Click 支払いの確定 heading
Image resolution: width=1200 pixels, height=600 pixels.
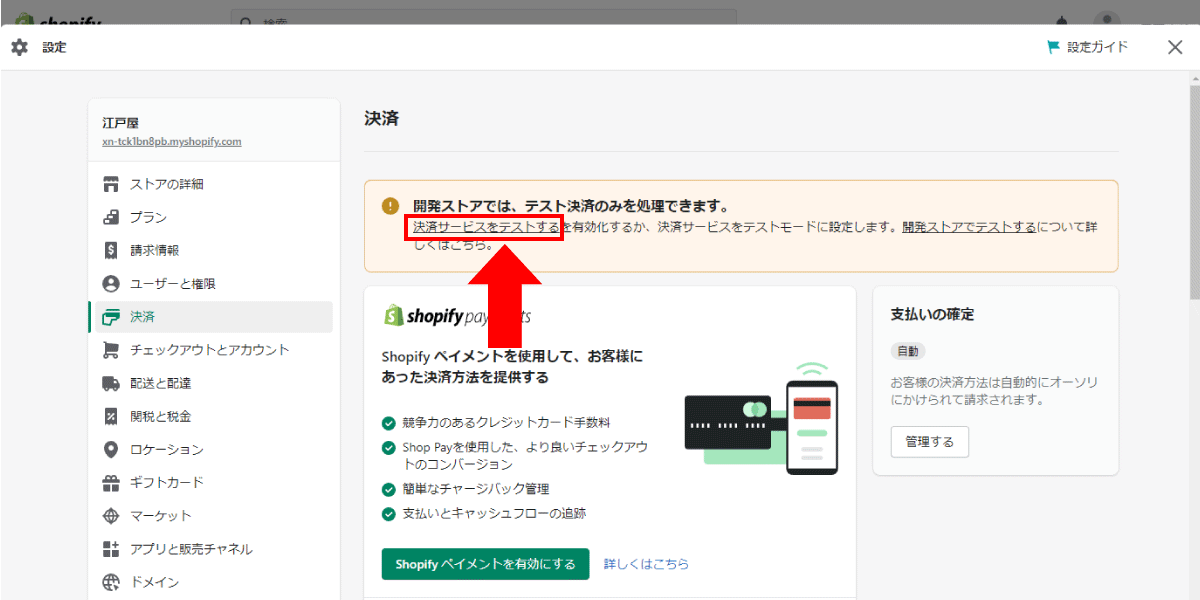coord(932,314)
